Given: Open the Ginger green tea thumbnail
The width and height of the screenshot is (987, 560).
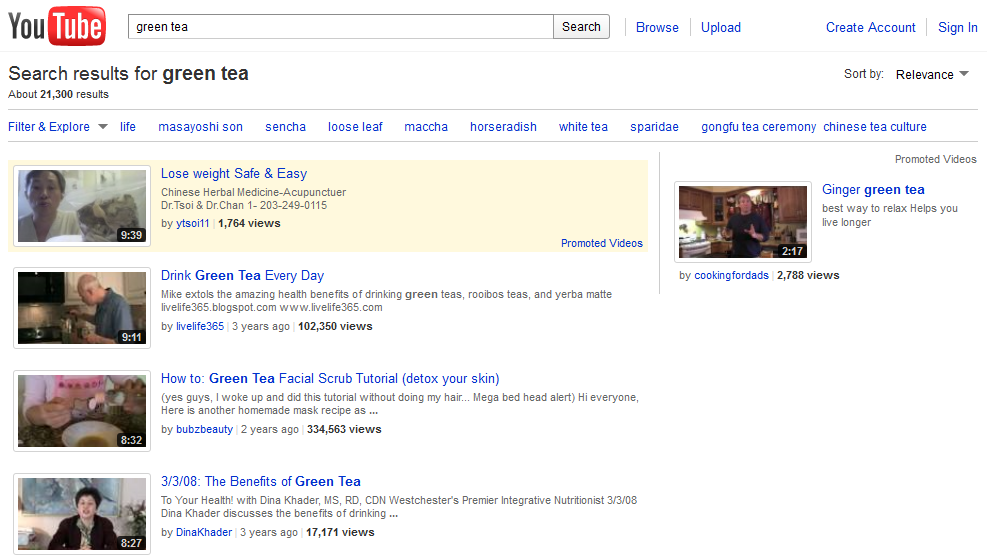Looking at the screenshot, I should pos(743,221).
